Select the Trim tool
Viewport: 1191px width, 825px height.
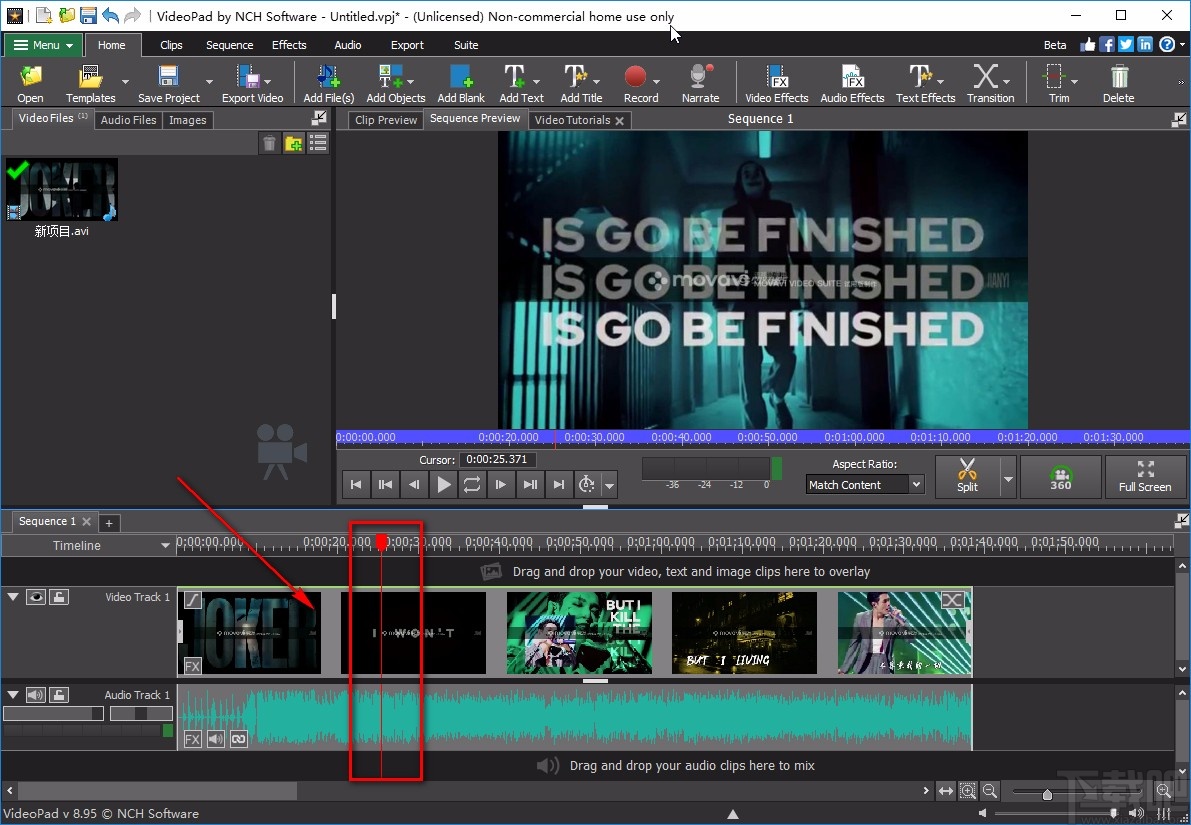[1055, 82]
